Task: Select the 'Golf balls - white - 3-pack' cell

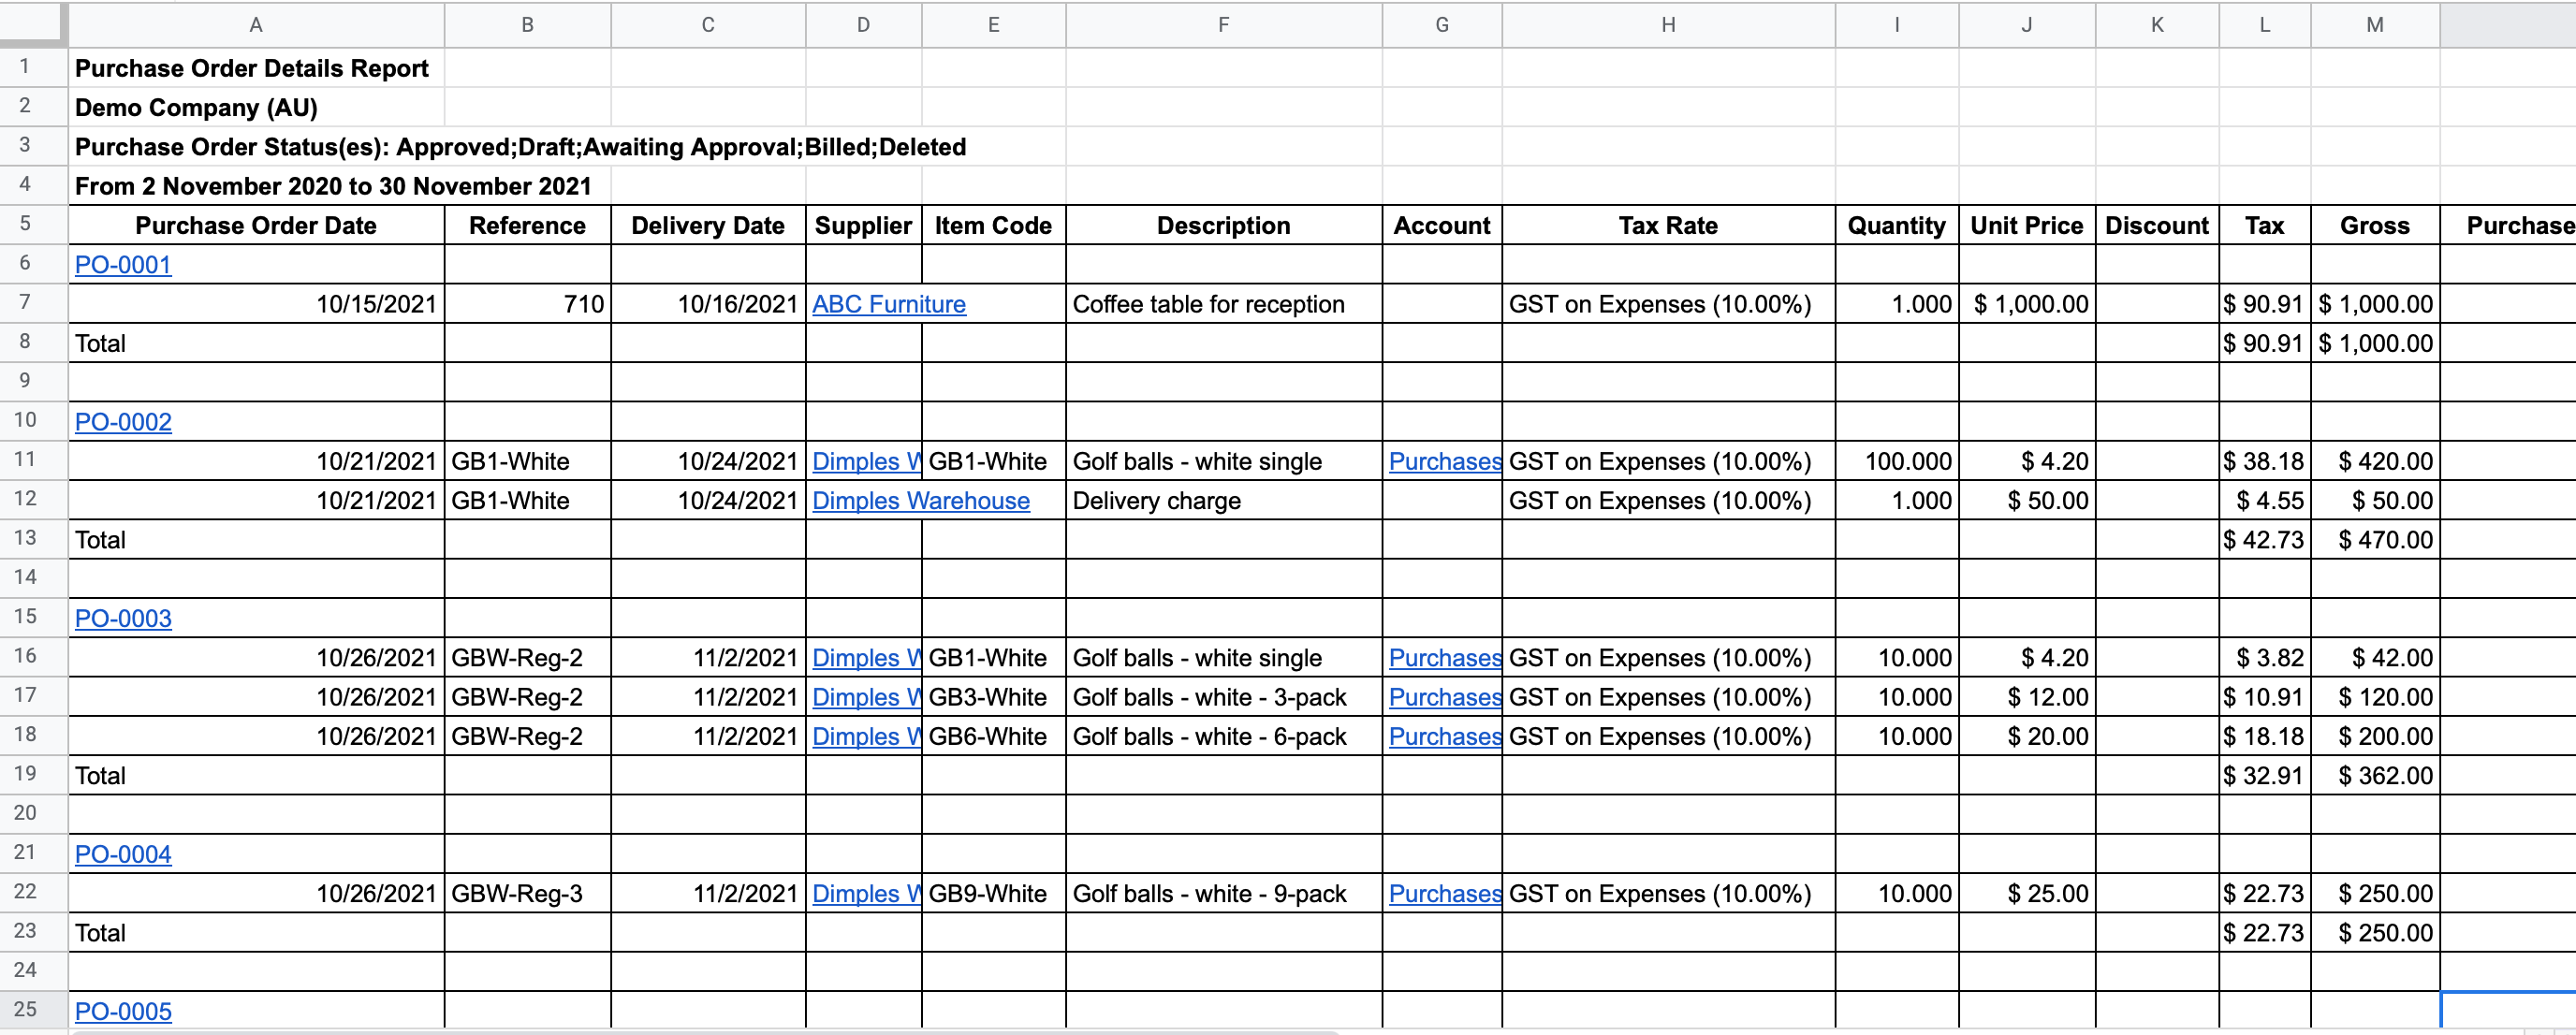Action: (1224, 697)
